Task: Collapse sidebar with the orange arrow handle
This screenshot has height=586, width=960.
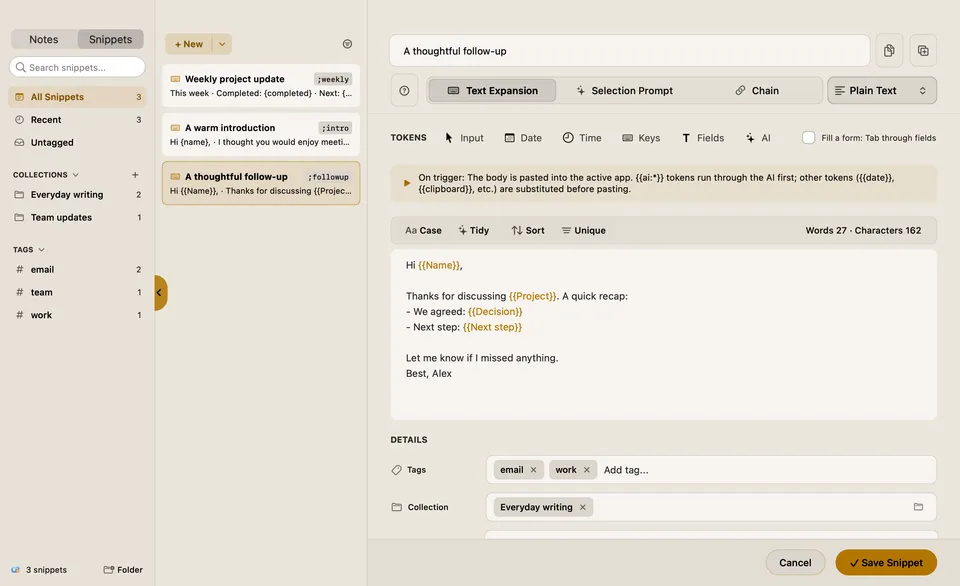Action: 160,293
